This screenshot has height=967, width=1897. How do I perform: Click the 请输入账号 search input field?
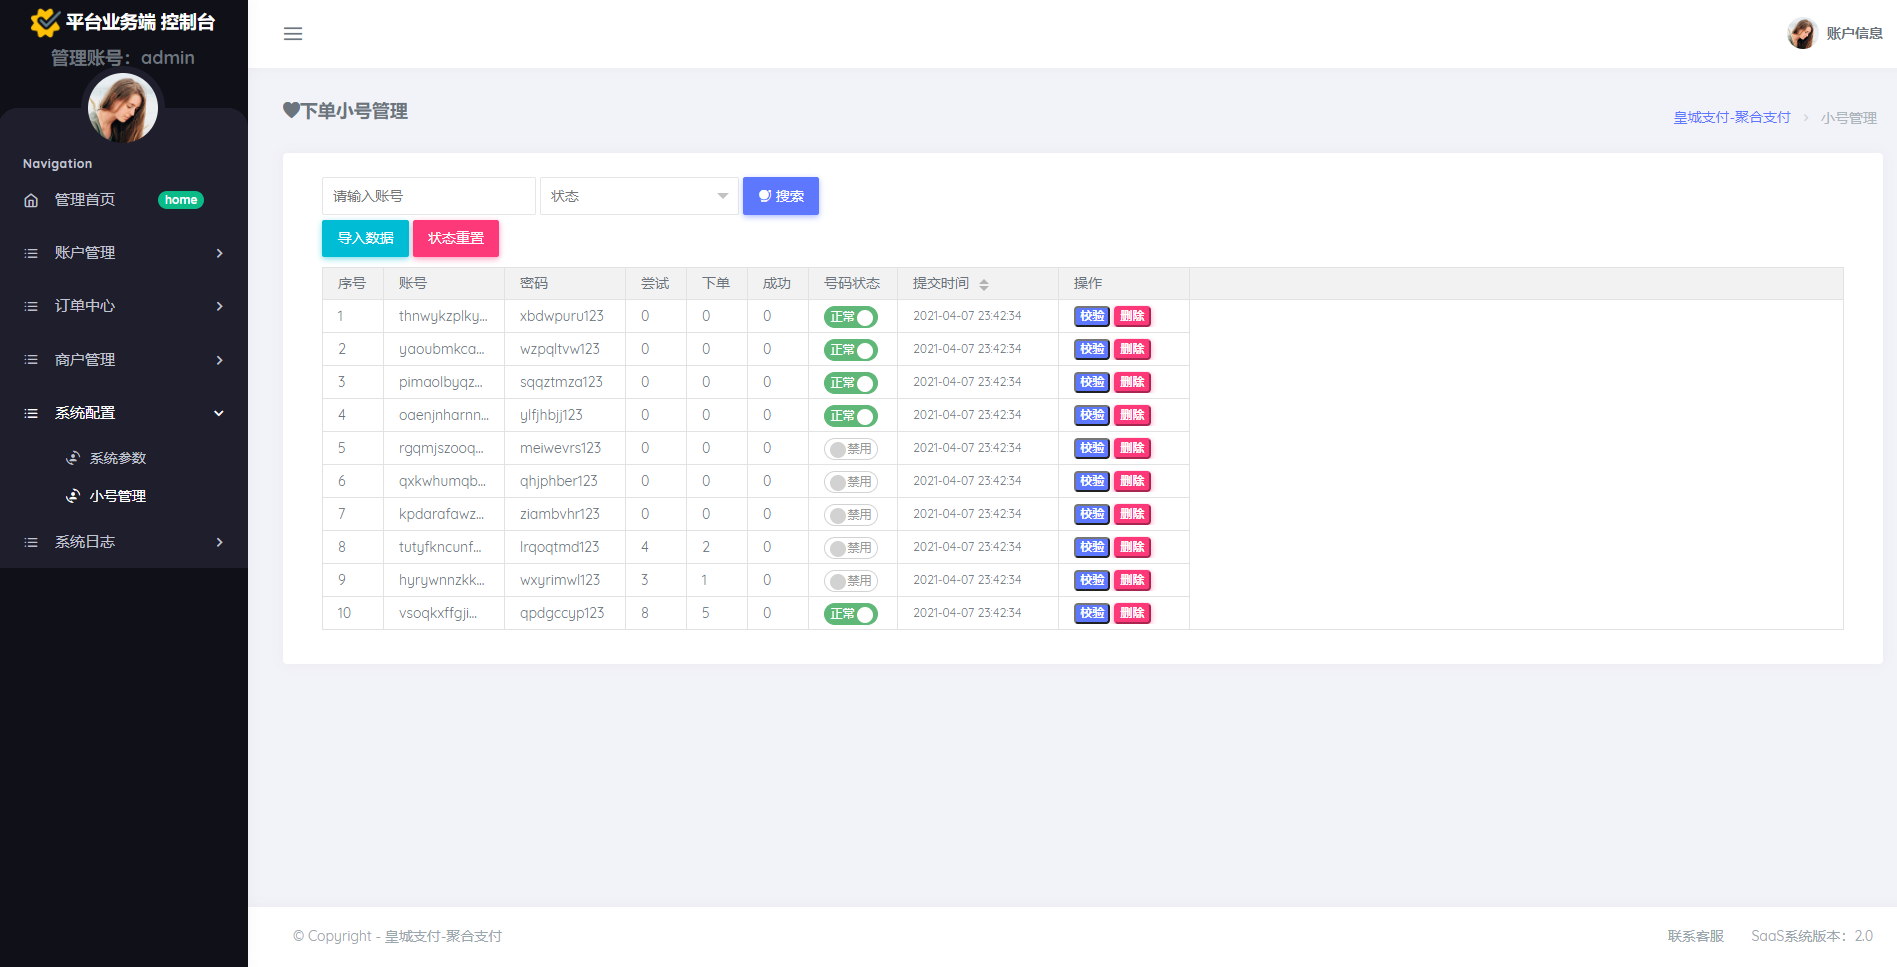click(x=428, y=196)
